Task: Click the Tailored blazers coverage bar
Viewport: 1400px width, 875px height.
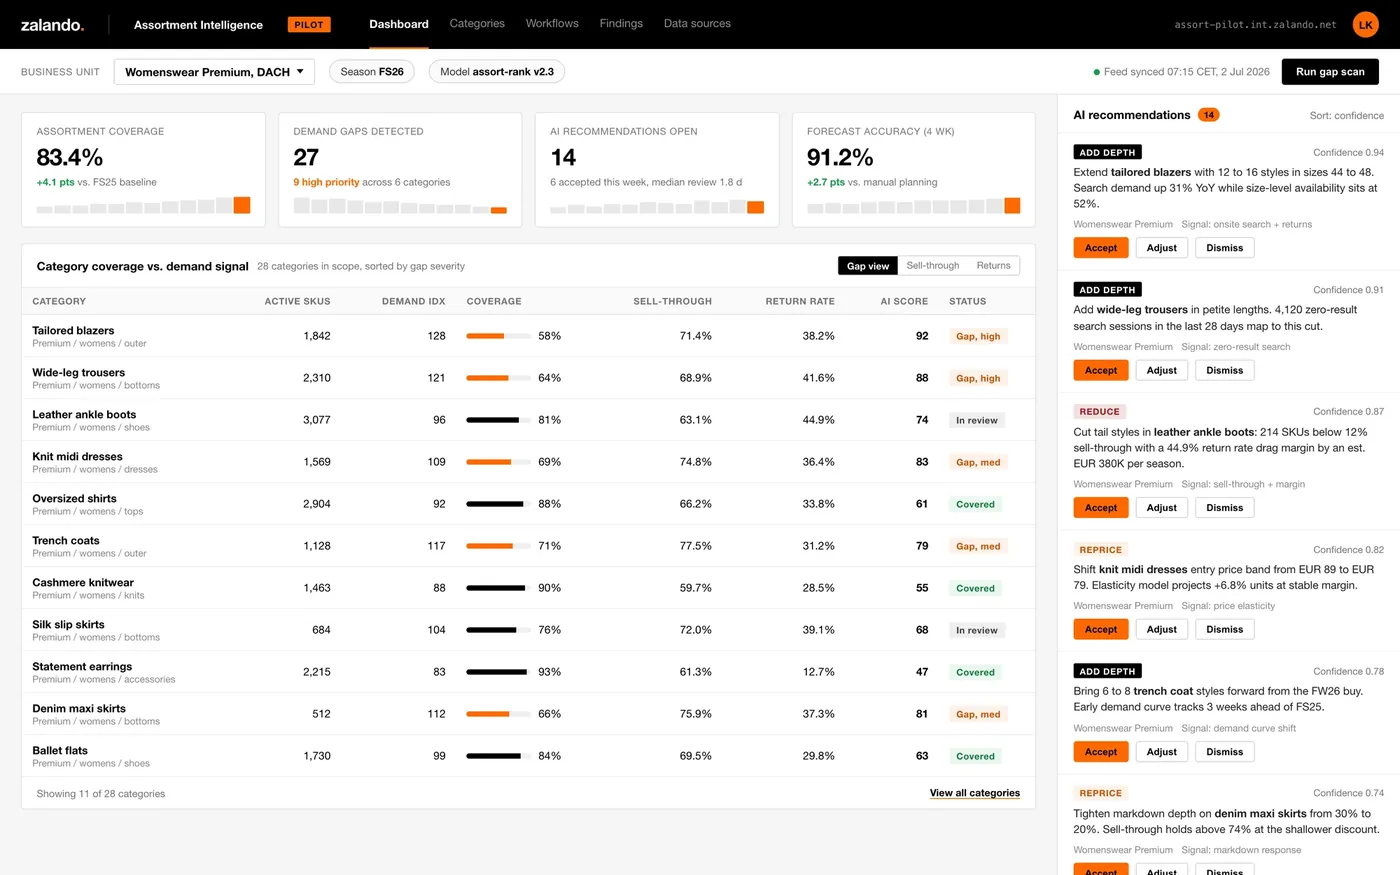Action: pyautogui.click(x=499, y=336)
